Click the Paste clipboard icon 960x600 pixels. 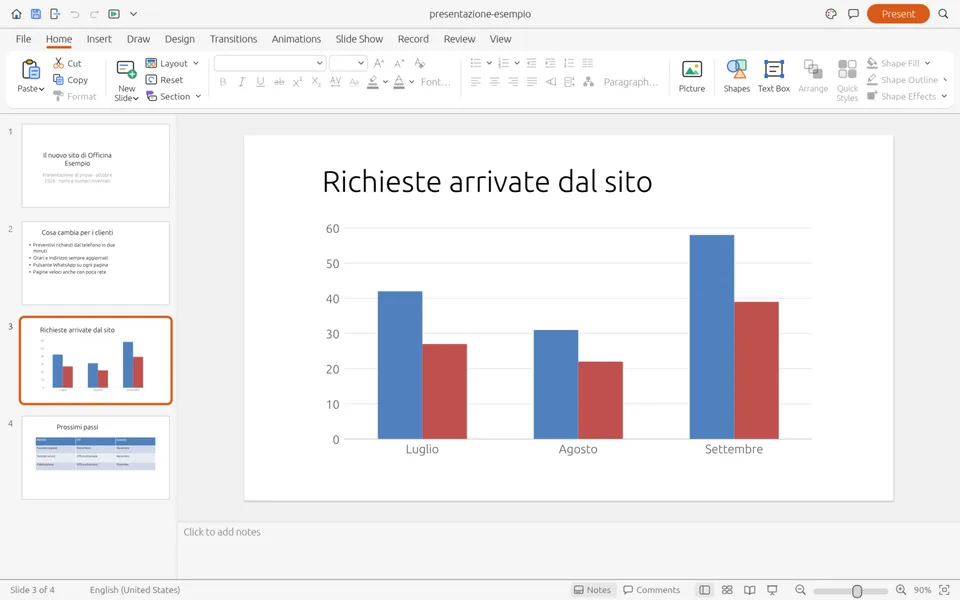pos(31,70)
